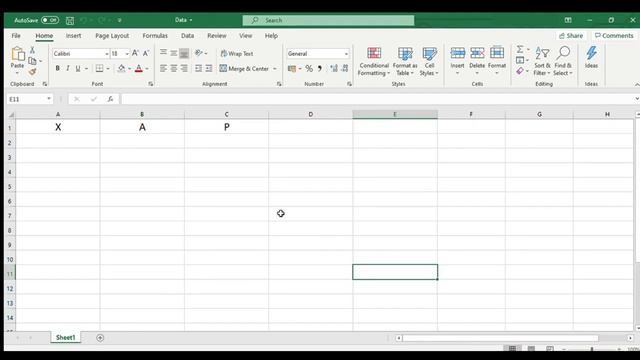Center text horizontally
Image resolution: width=640 pixels, height=360 pixels.
[174, 69]
